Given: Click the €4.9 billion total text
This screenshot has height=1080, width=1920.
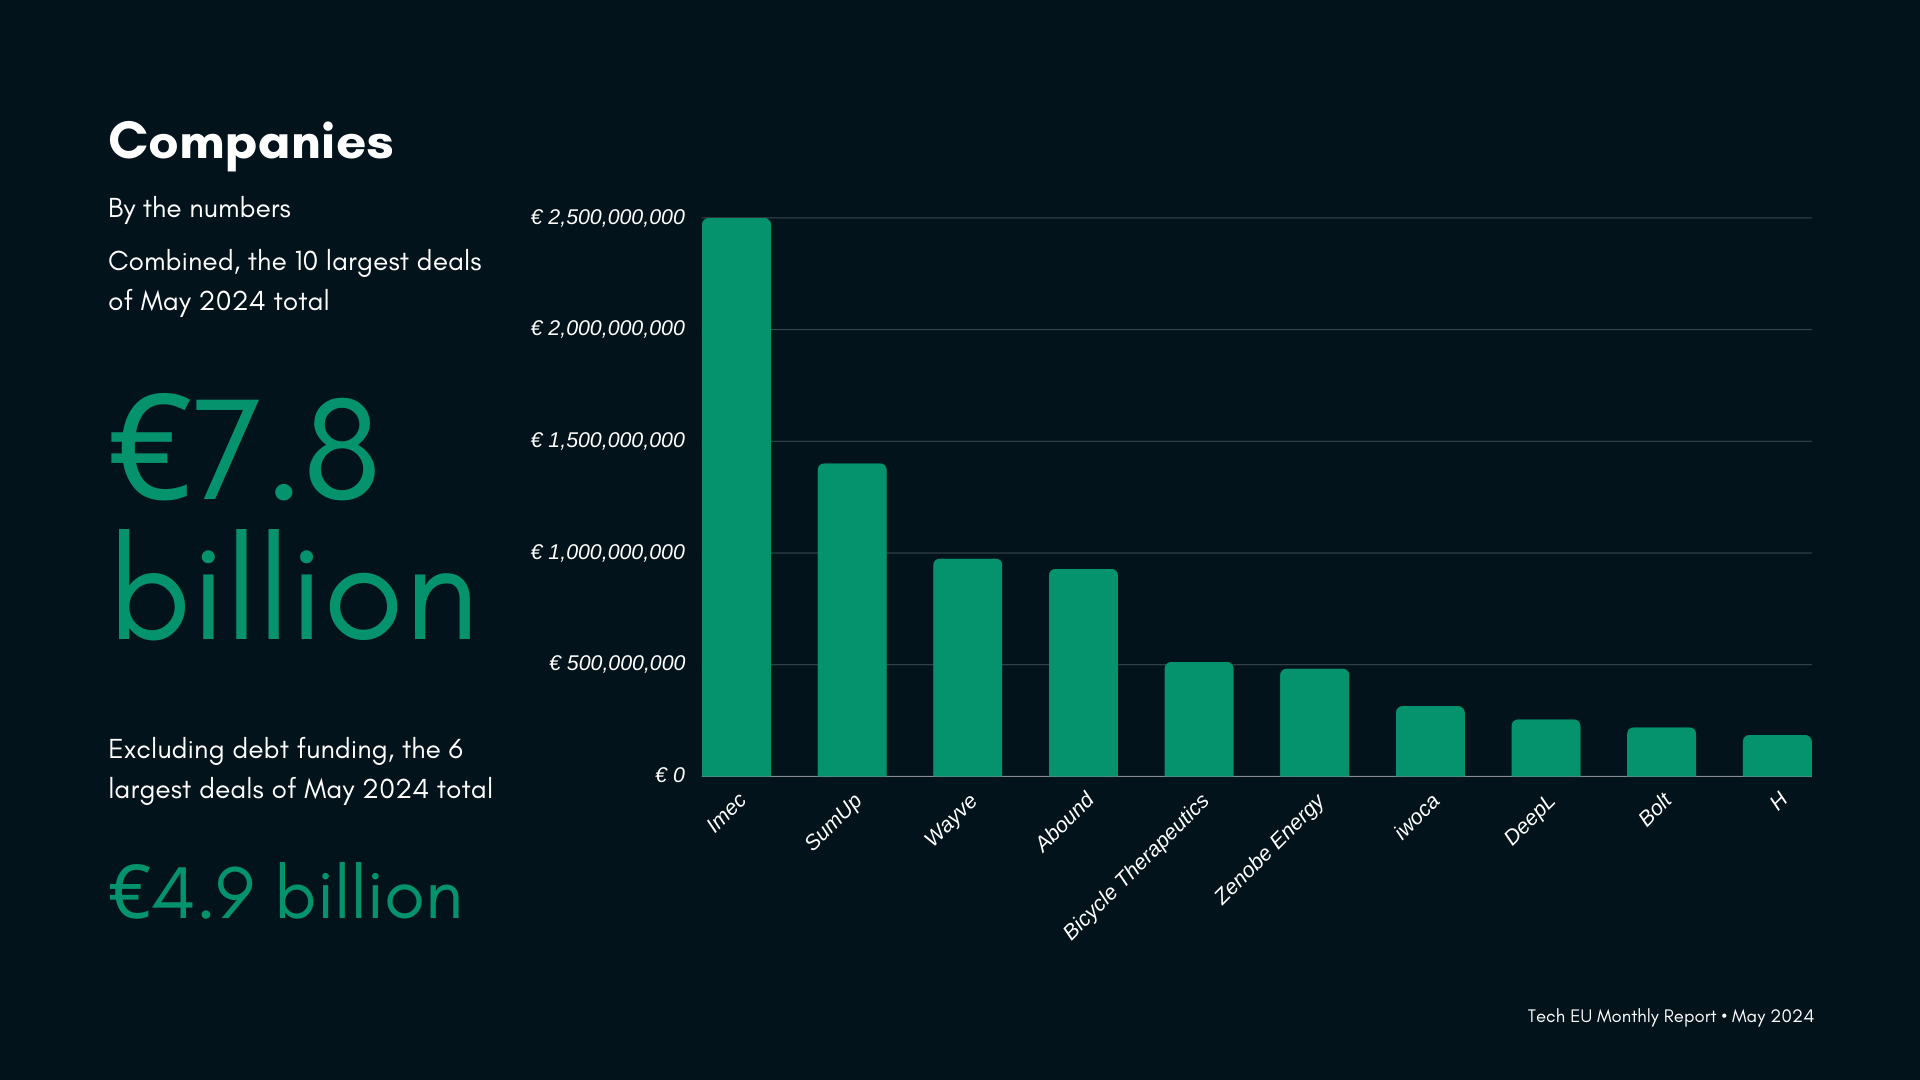Looking at the screenshot, I should 285,893.
